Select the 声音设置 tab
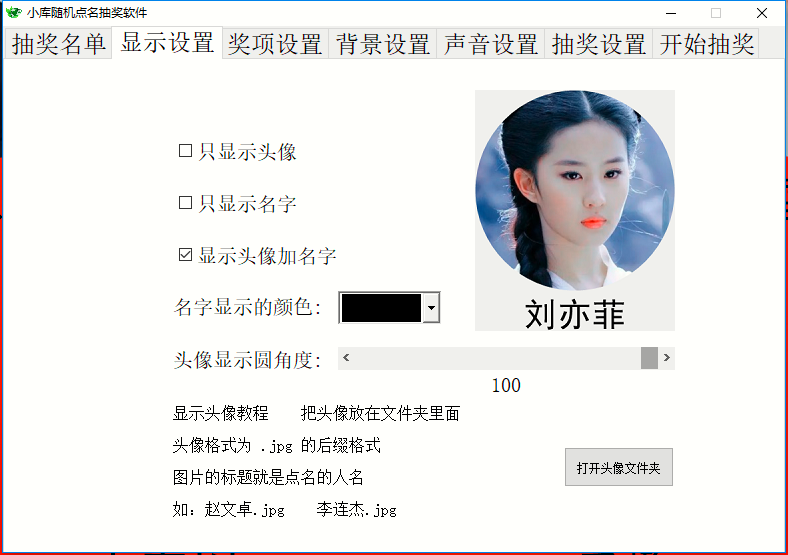This screenshot has height=555, width=788. 491,44
